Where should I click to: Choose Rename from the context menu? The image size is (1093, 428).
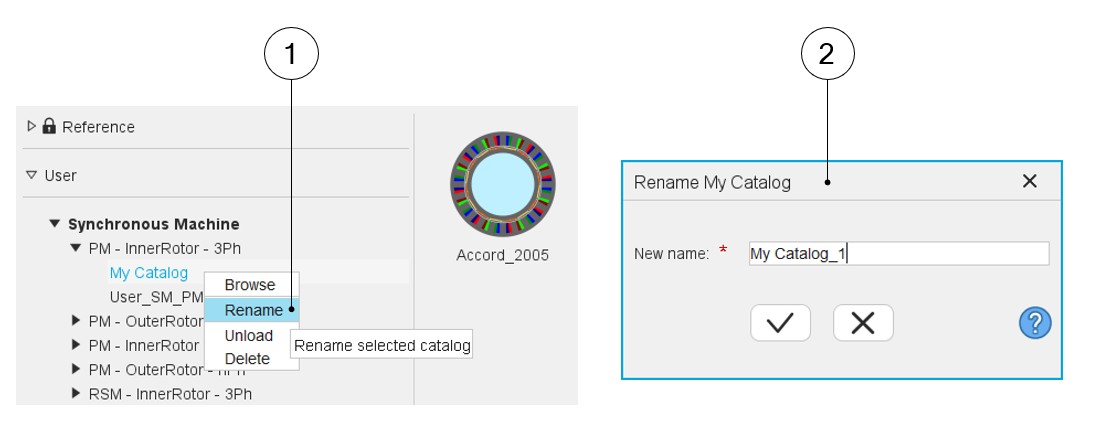coord(253,310)
